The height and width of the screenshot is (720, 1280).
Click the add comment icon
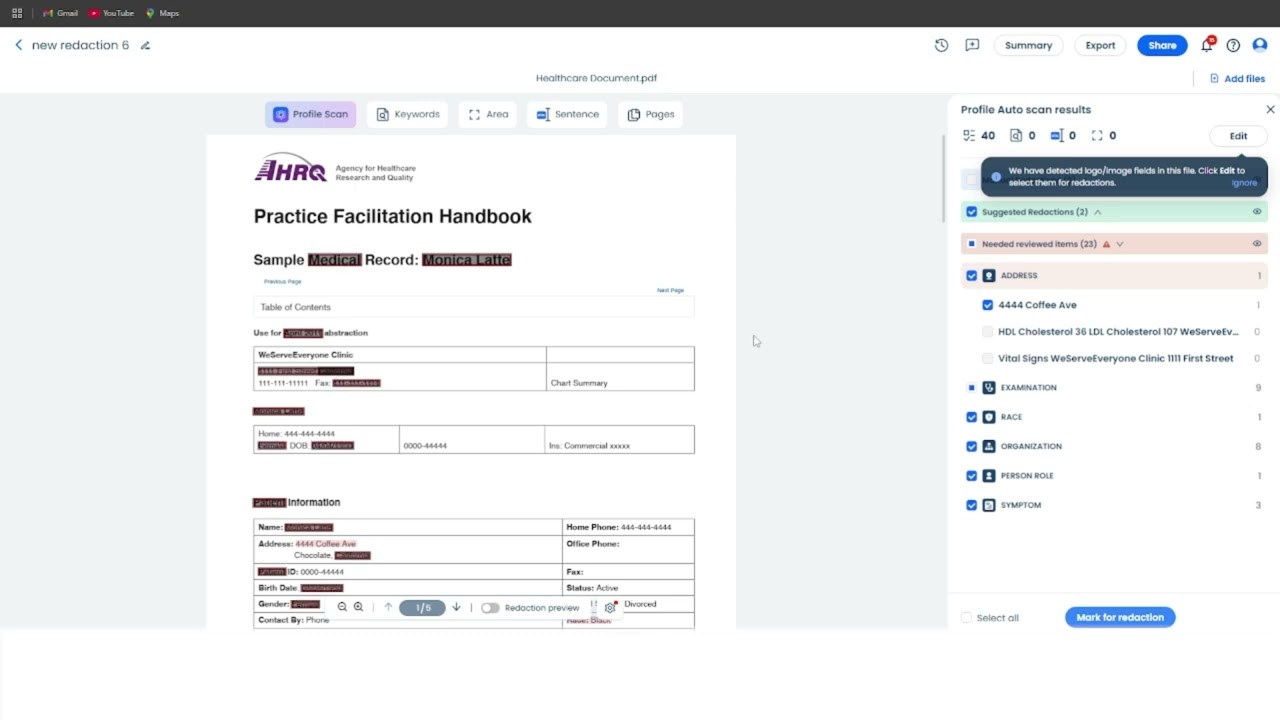972,45
